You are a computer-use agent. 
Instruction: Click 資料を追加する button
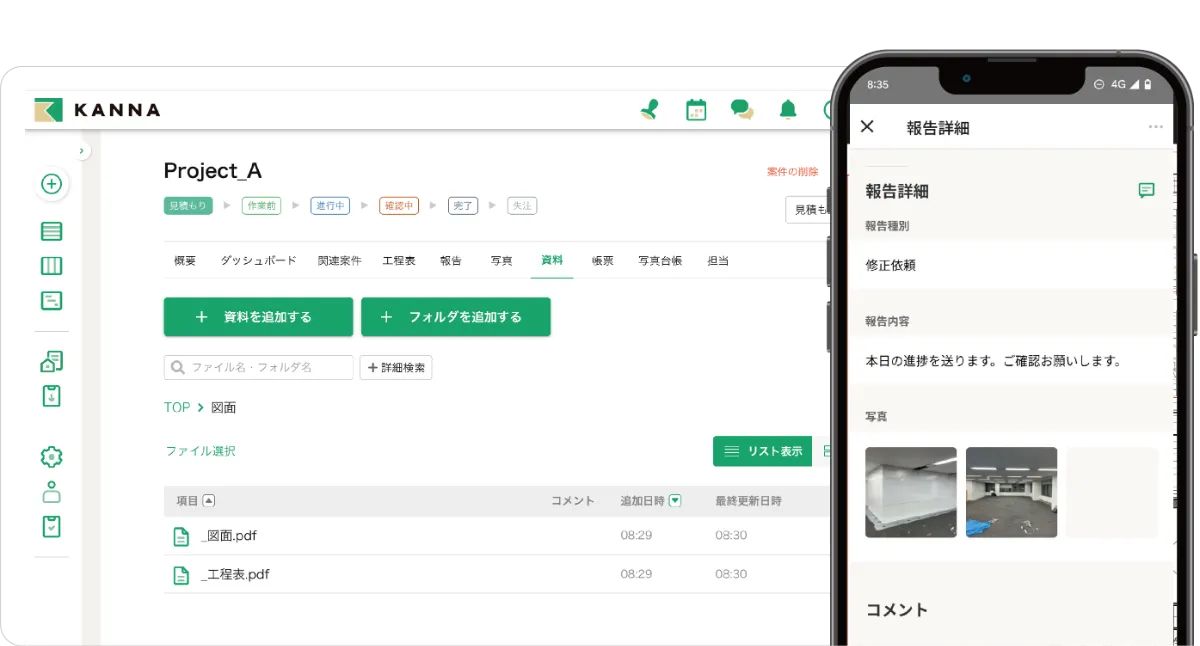coord(258,317)
